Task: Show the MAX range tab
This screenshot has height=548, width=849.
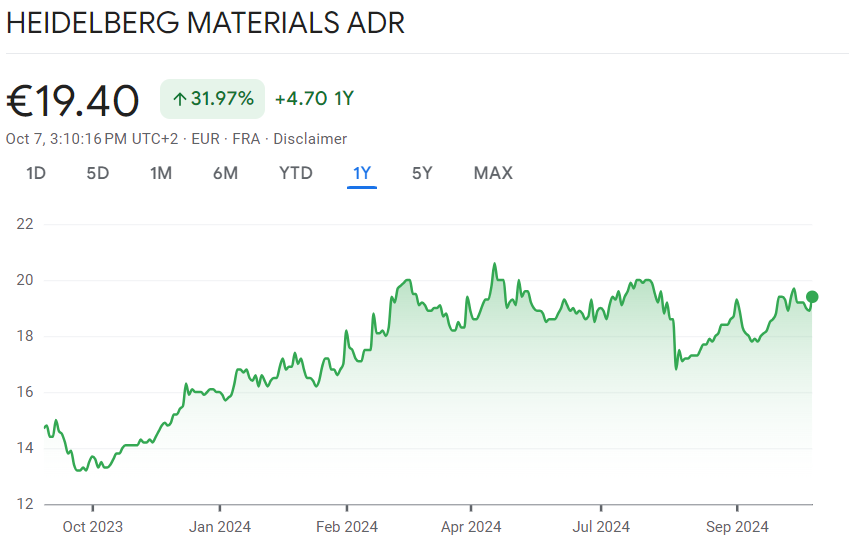Action: tap(493, 173)
